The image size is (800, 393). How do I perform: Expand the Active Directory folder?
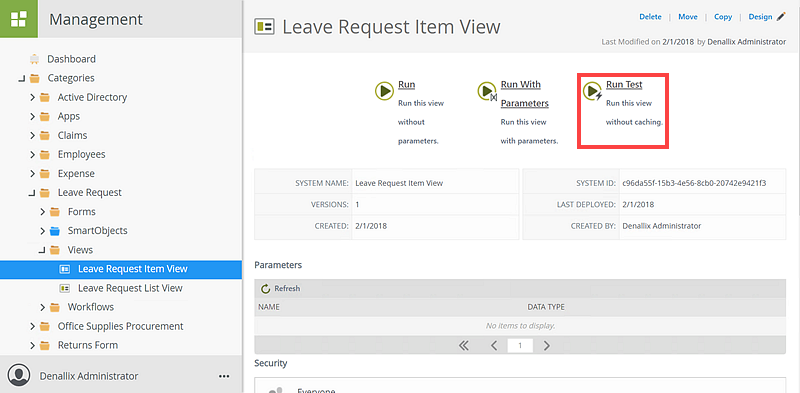point(32,97)
